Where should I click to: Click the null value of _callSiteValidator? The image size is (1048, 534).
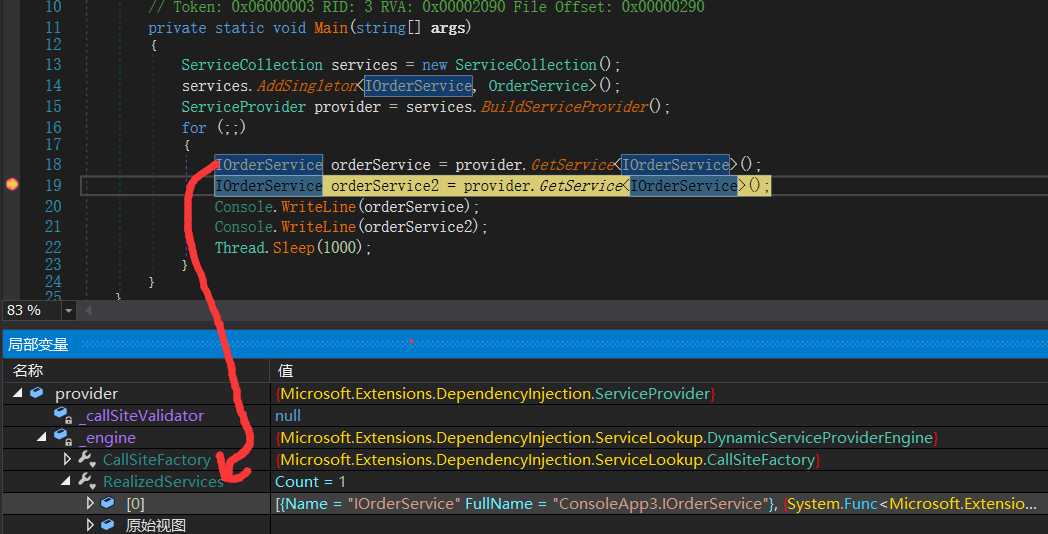click(x=288, y=416)
